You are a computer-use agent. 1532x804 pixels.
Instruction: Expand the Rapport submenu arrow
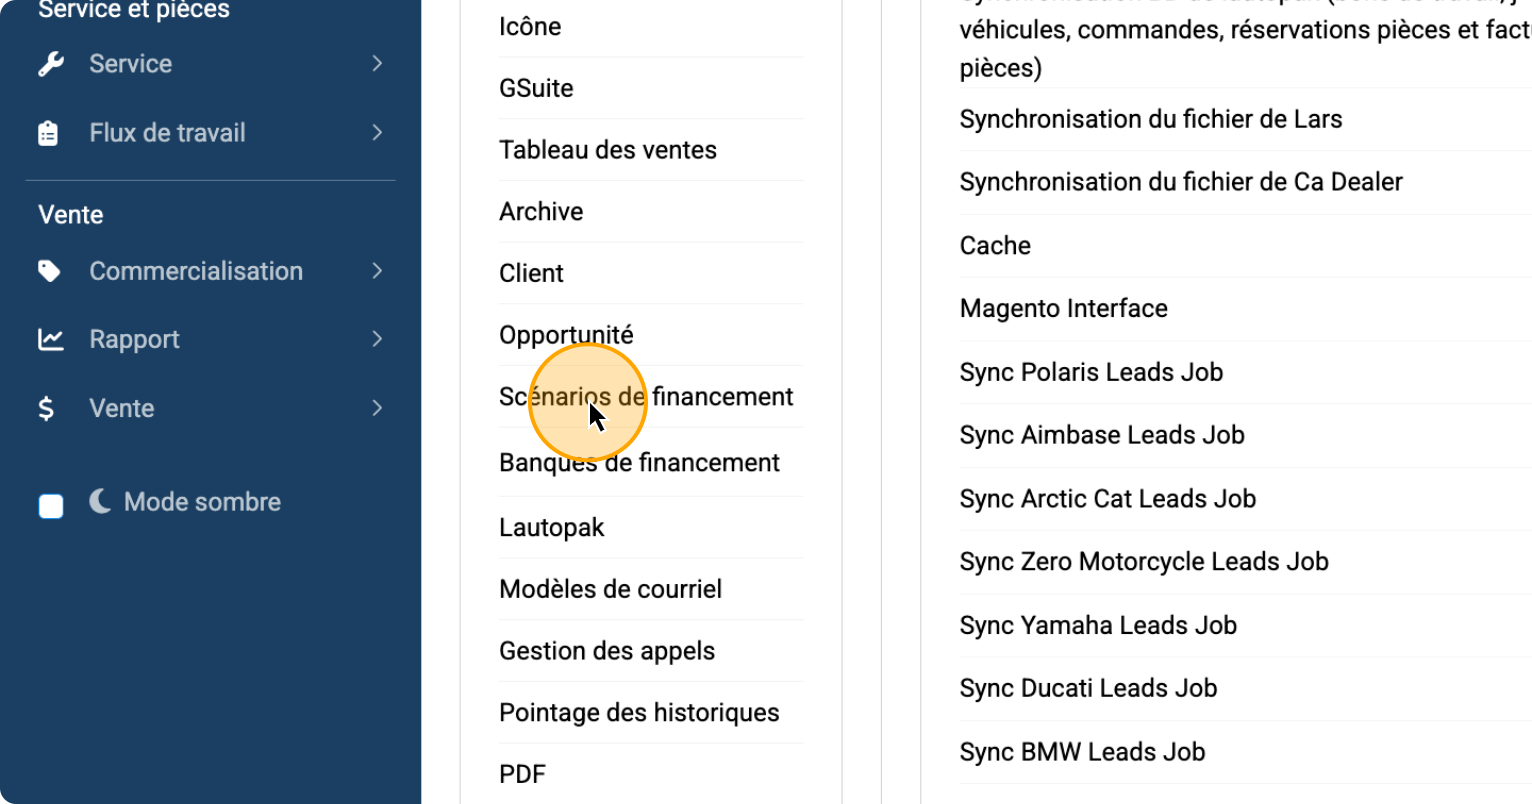click(377, 339)
